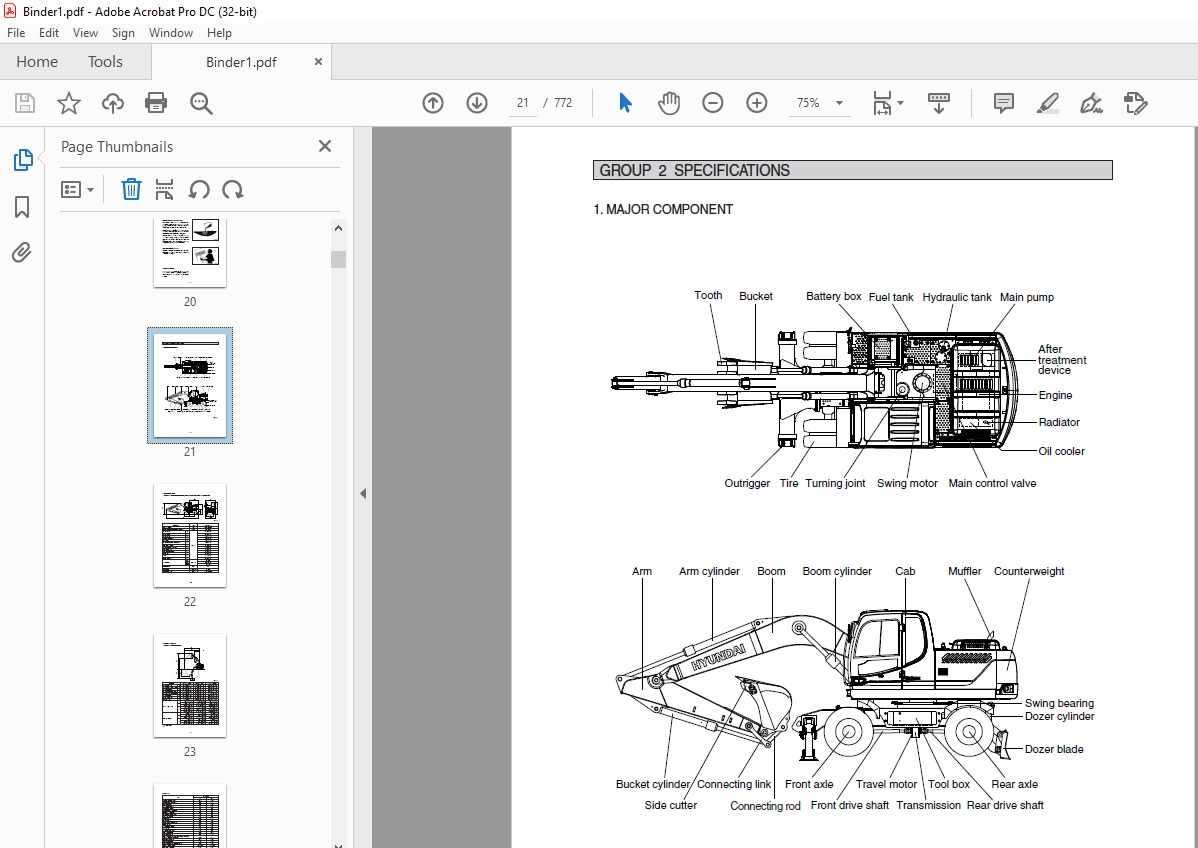This screenshot has height=848, width=1198.
Task: Select the arrow selection tool
Action: (x=625, y=103)
